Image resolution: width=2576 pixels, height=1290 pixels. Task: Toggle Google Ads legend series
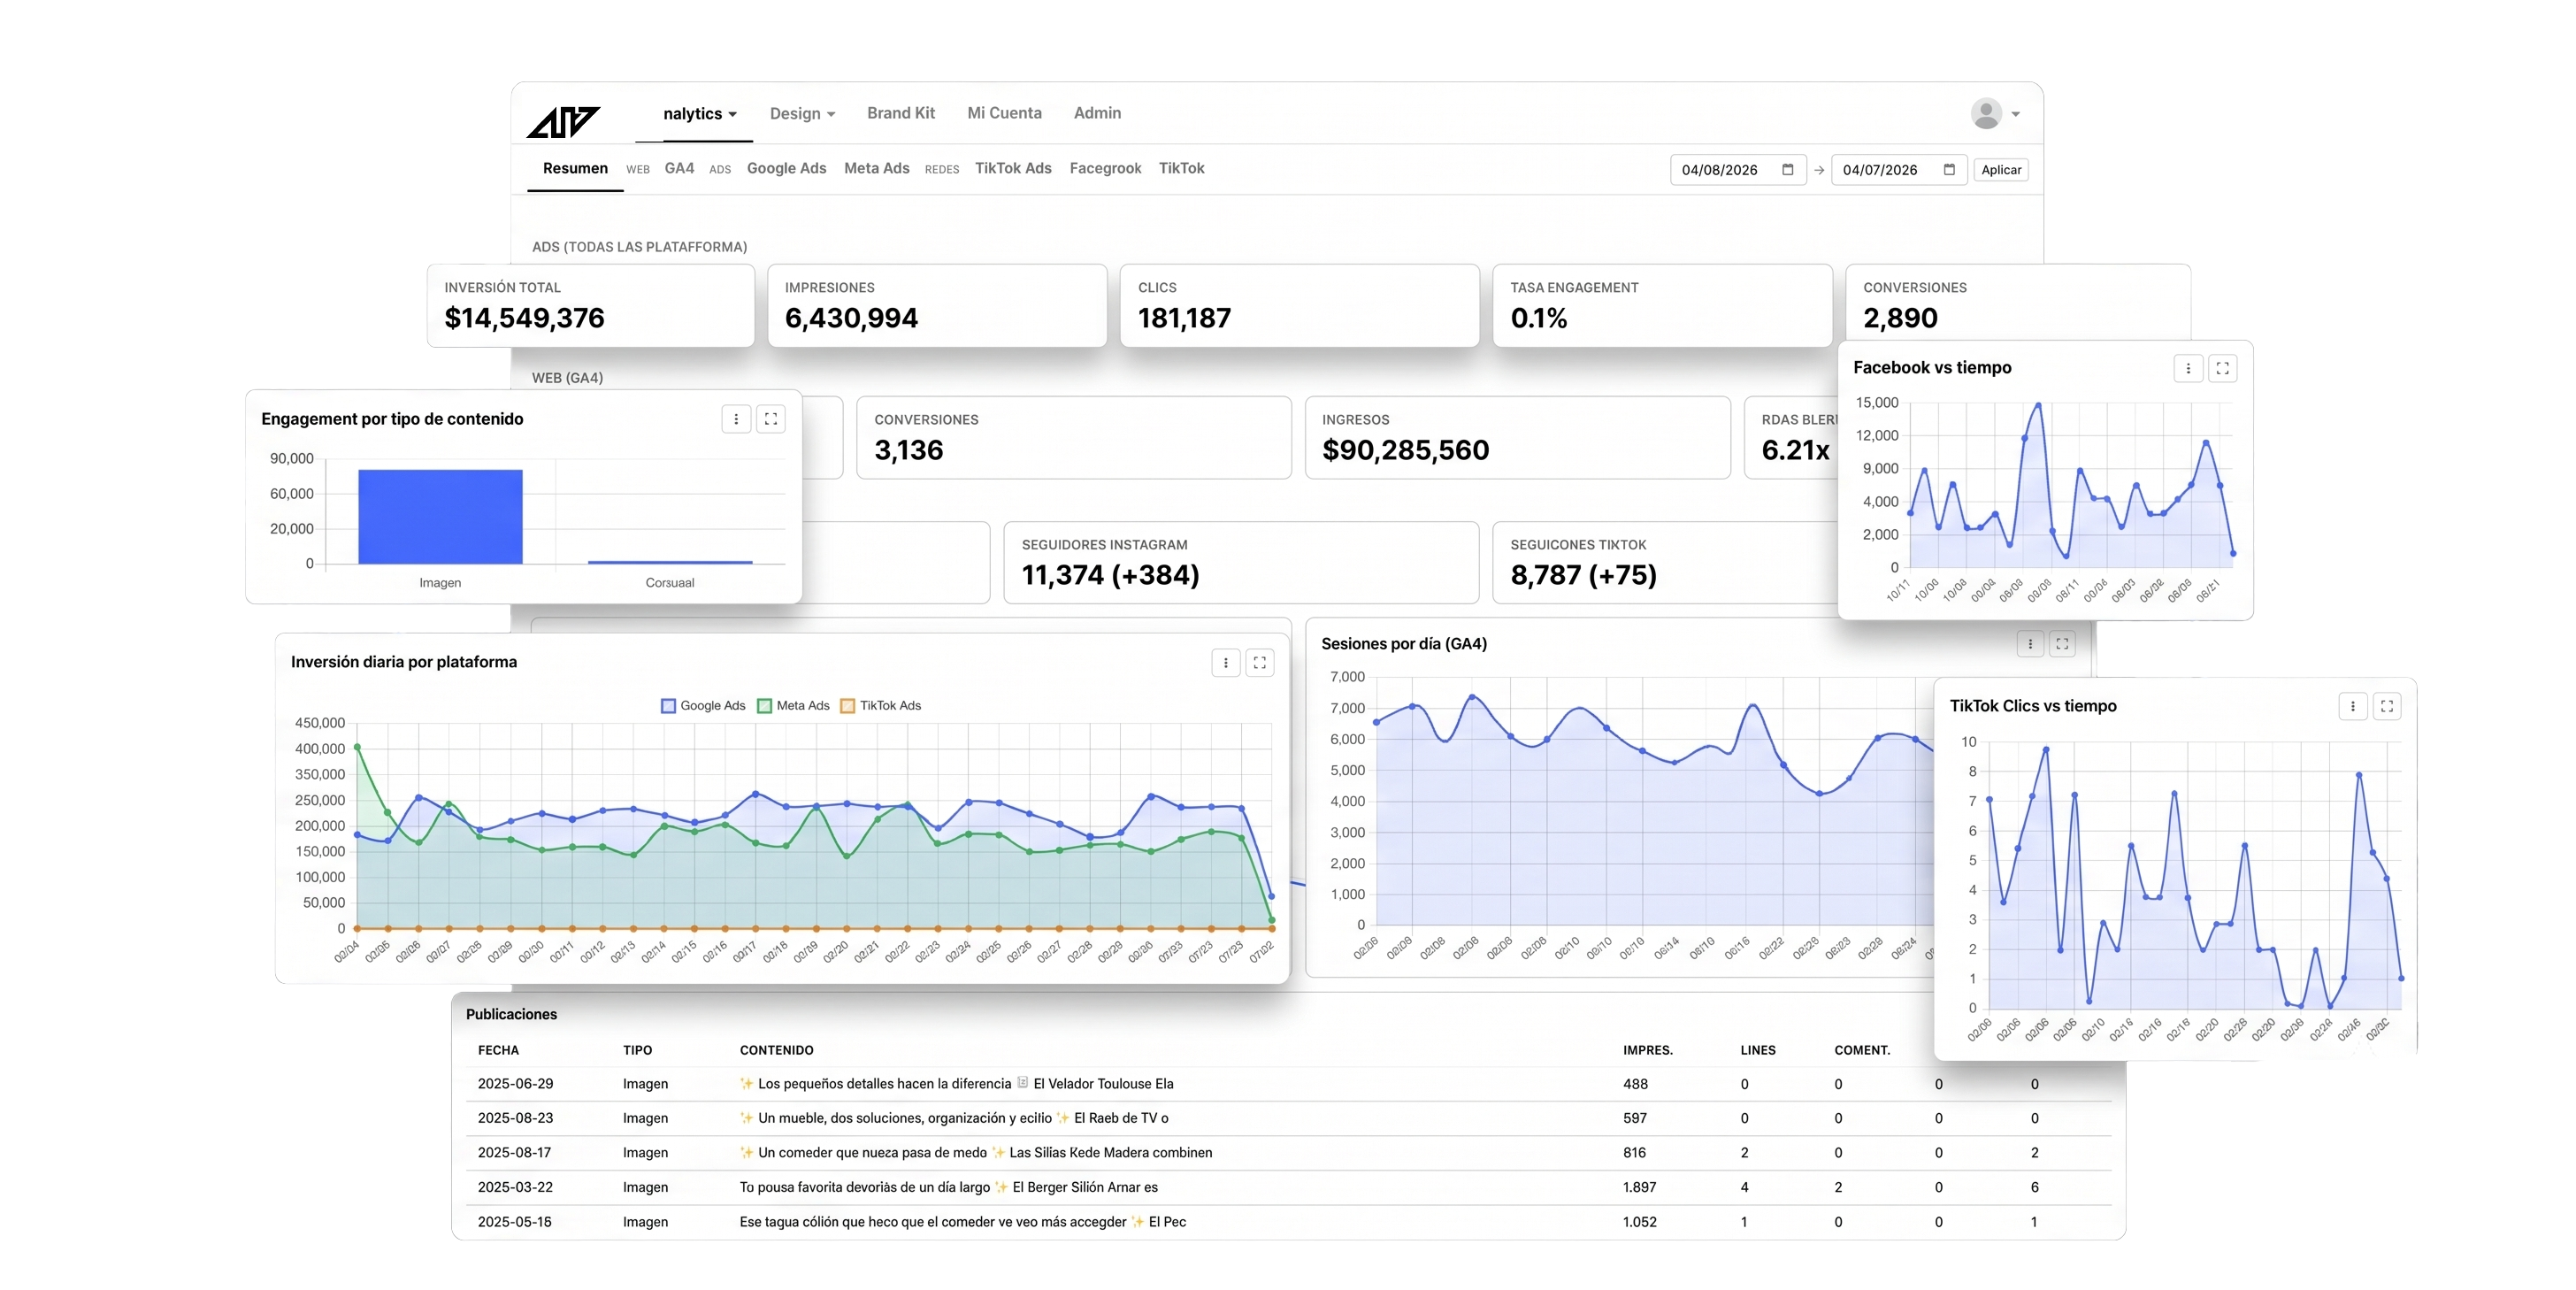703,705
